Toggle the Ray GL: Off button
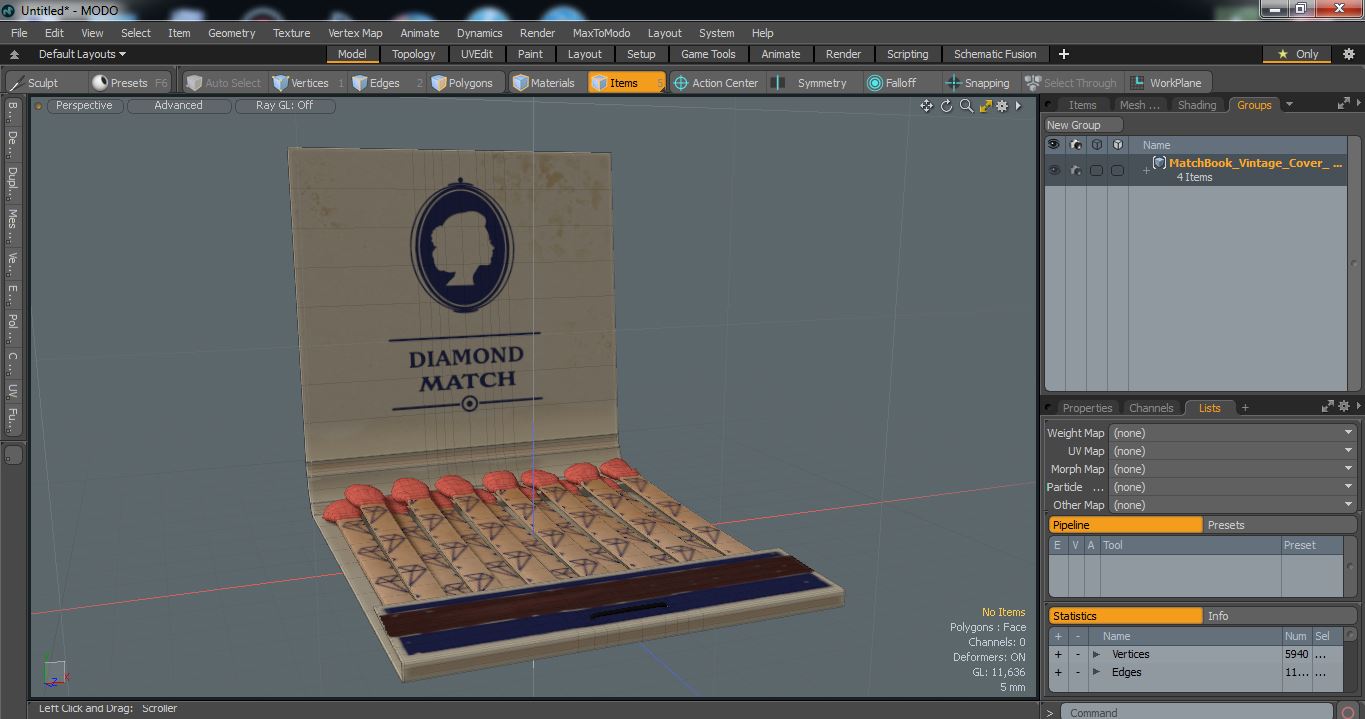1365x719 pixels. pos(284,105)
